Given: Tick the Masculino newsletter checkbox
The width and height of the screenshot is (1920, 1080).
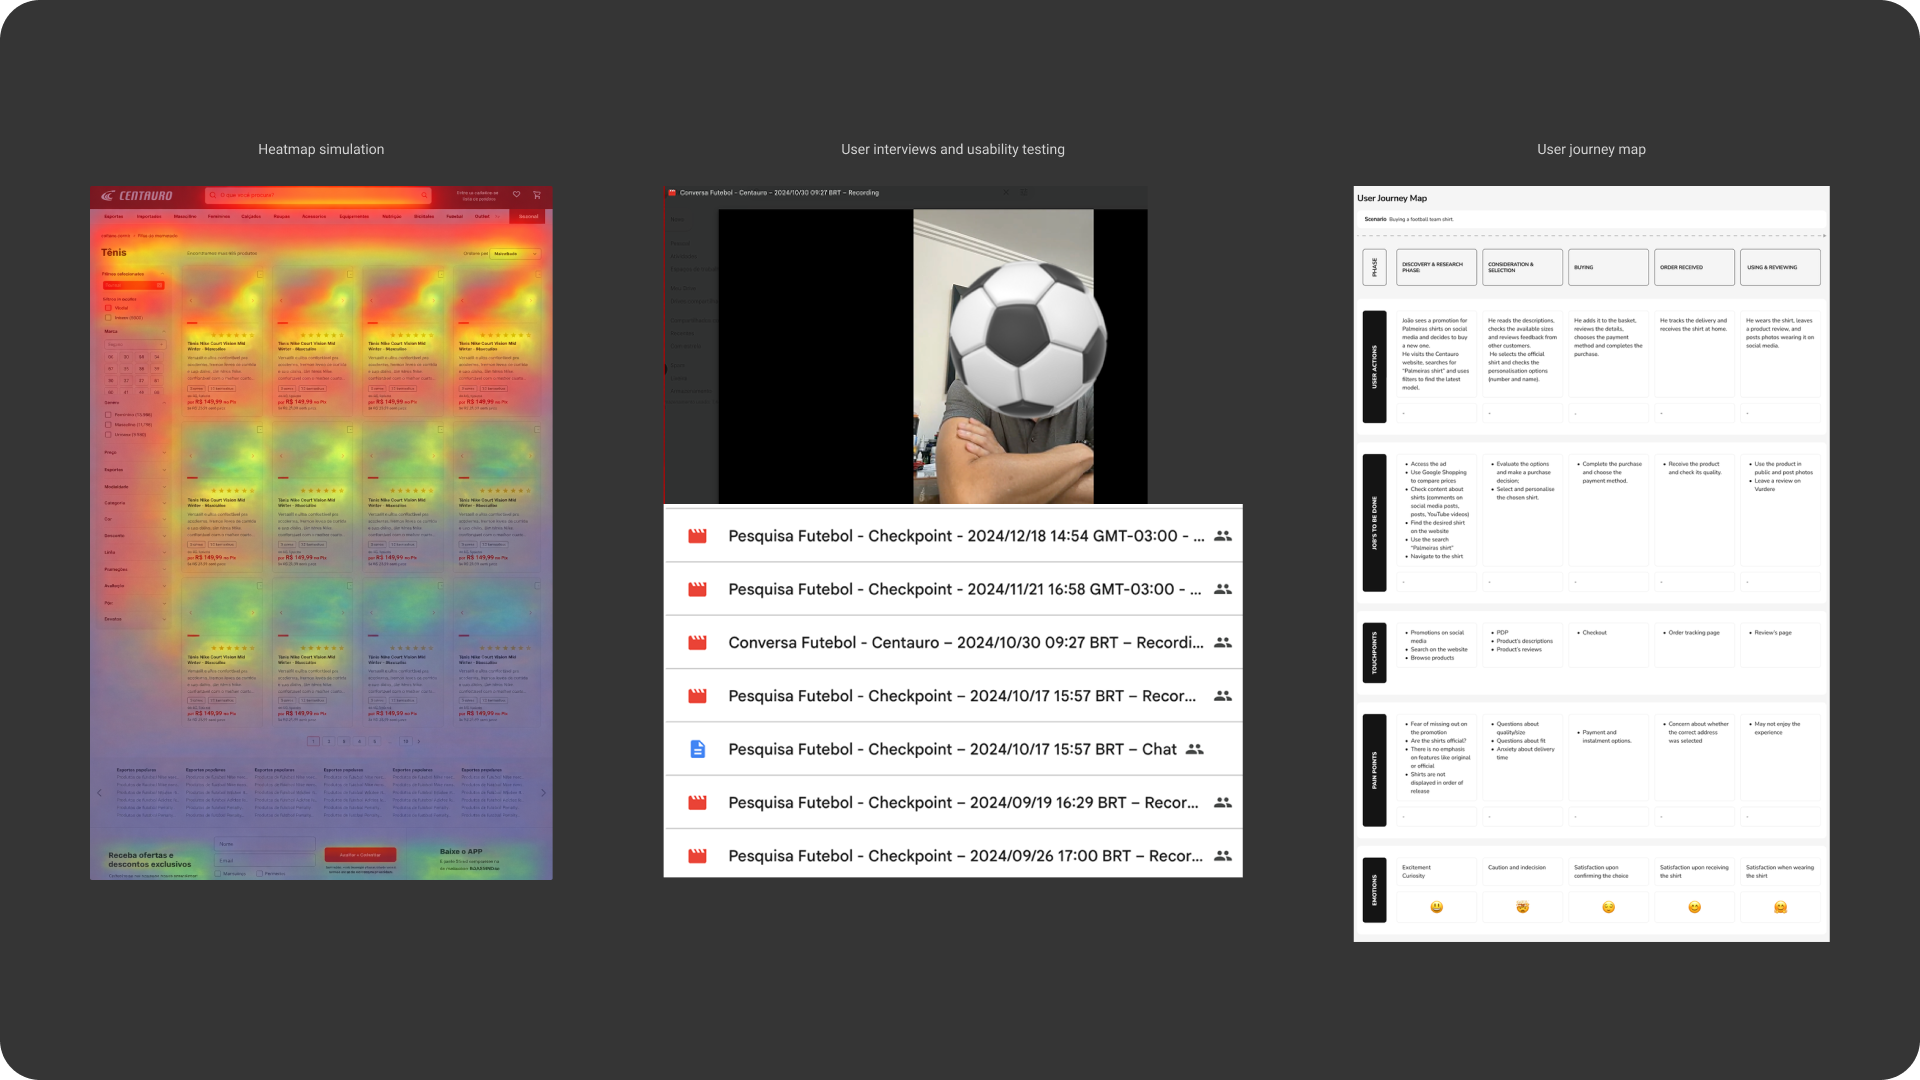Looking at the screenshot, I should pos(219,873).
